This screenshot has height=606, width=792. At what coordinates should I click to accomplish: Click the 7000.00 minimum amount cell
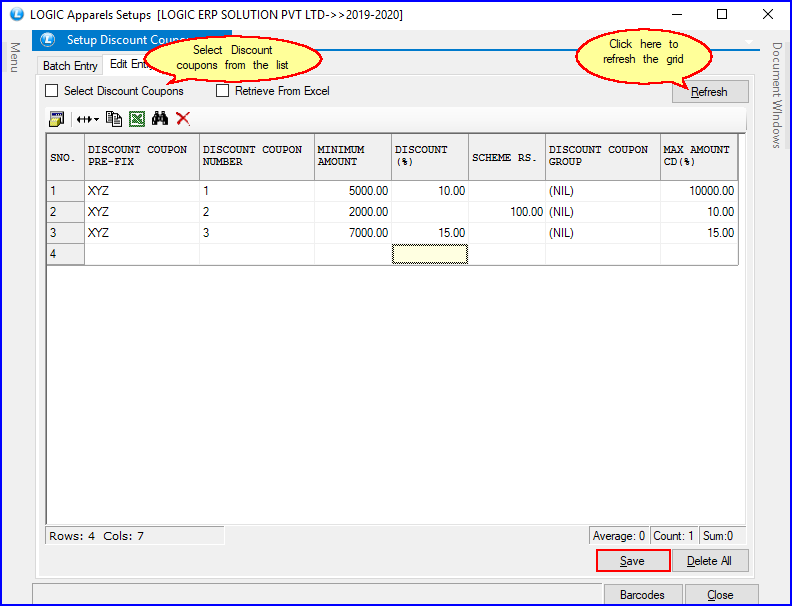pyautogui.click(x=353, y=233)
